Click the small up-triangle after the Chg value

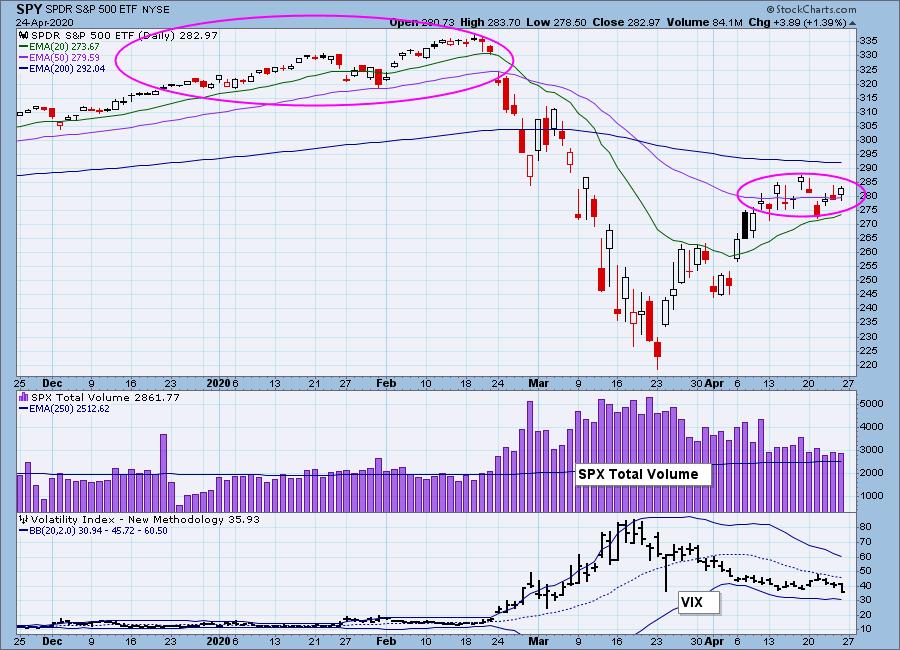[x=852, y=23]
